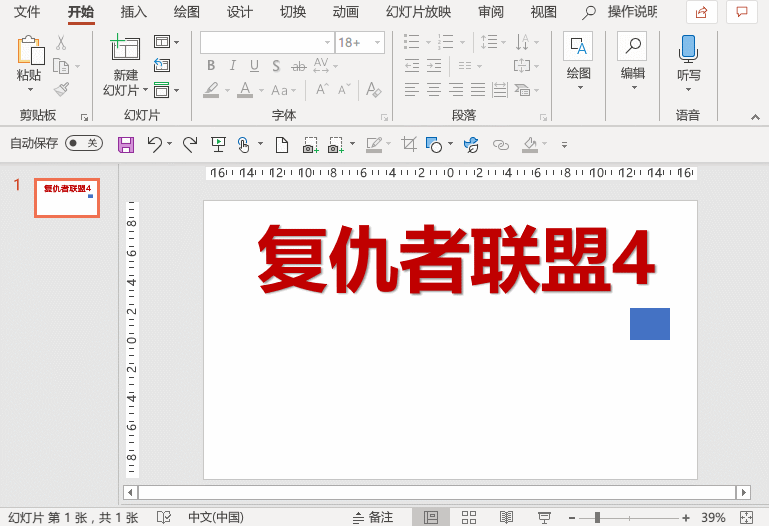
Task: Open the Comments speech bubble icon
Action: tap(742, 12)
